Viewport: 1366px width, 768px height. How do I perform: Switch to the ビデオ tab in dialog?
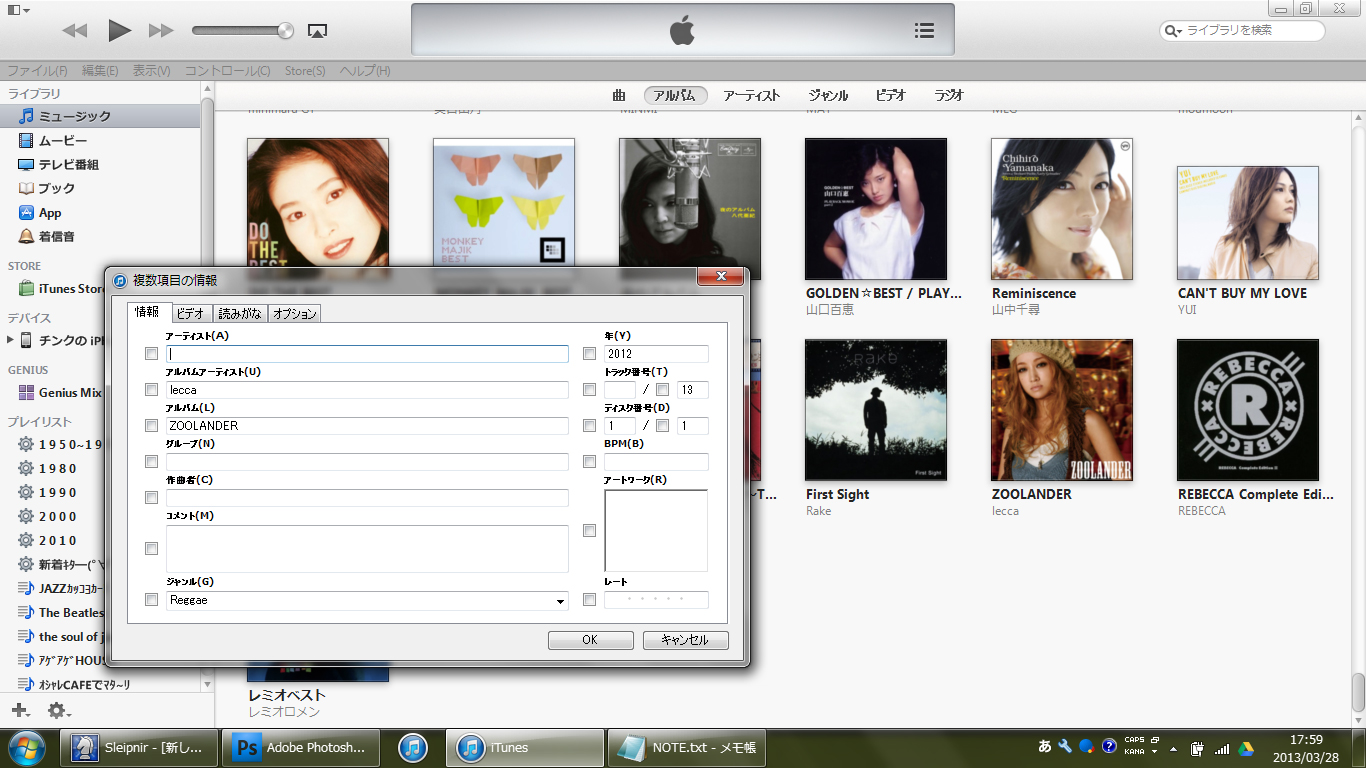(x=190, y=313)
